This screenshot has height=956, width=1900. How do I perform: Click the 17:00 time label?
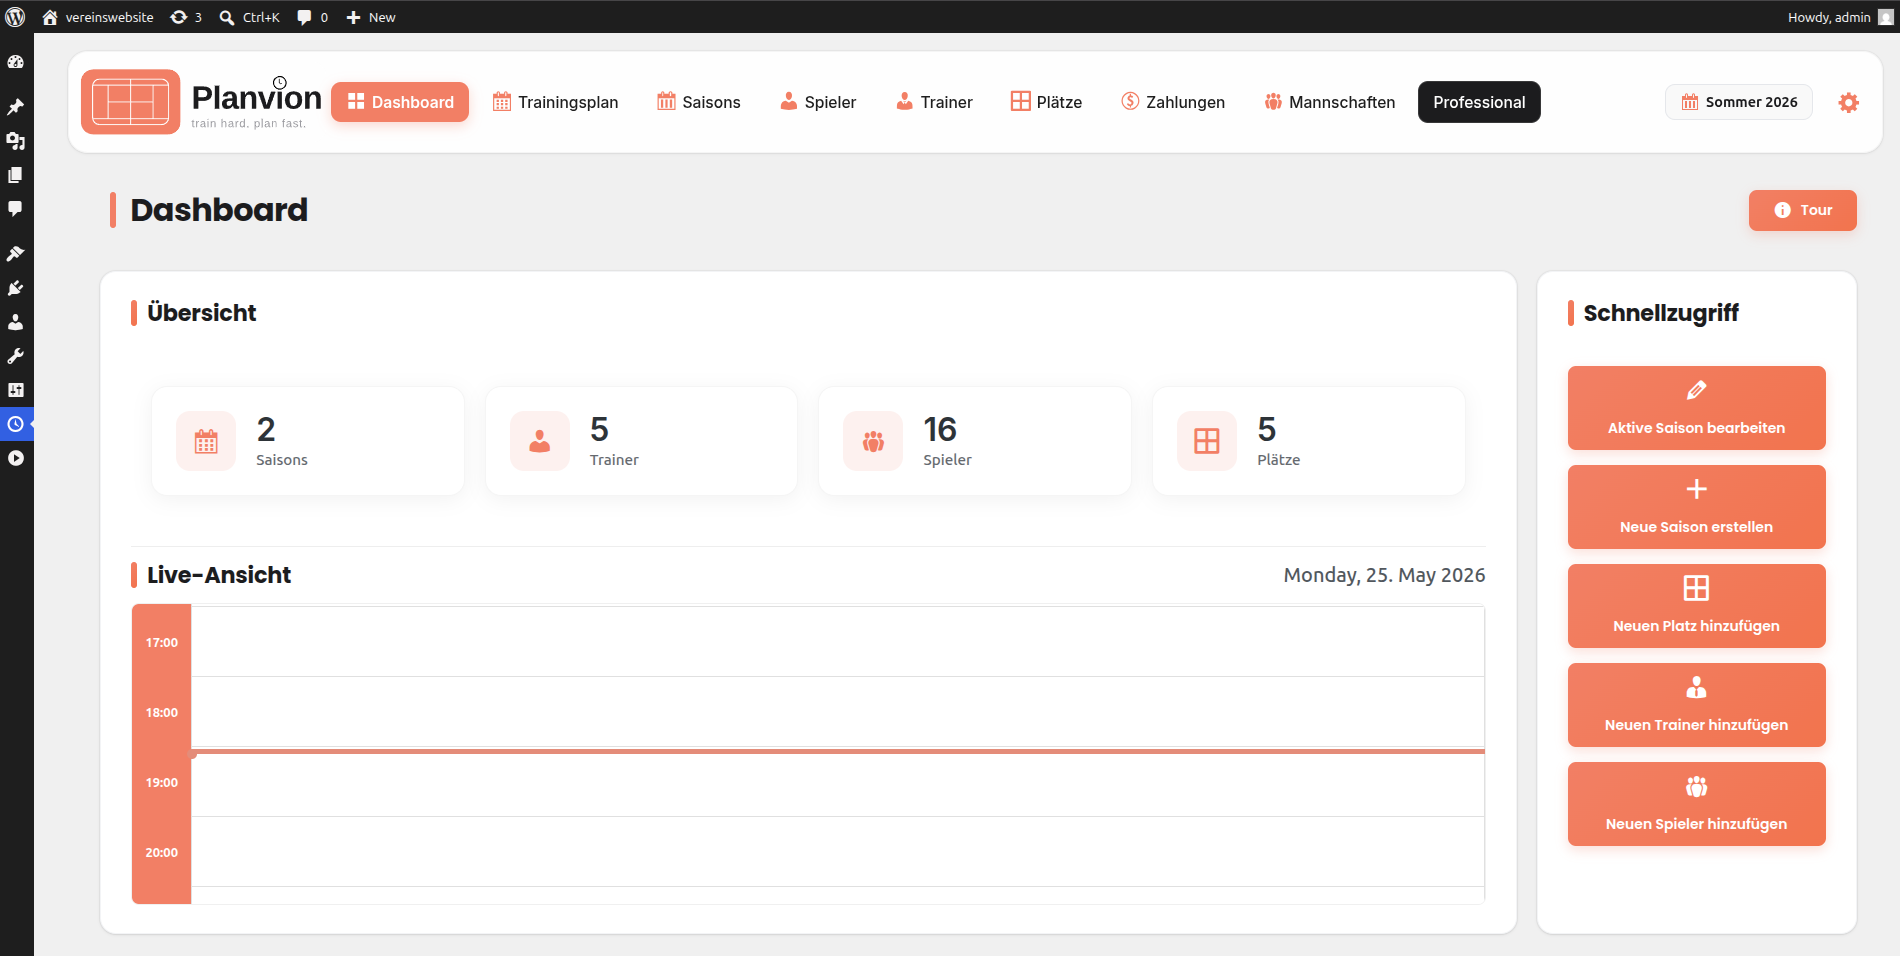pyautogui.click(x=162, y=642)
